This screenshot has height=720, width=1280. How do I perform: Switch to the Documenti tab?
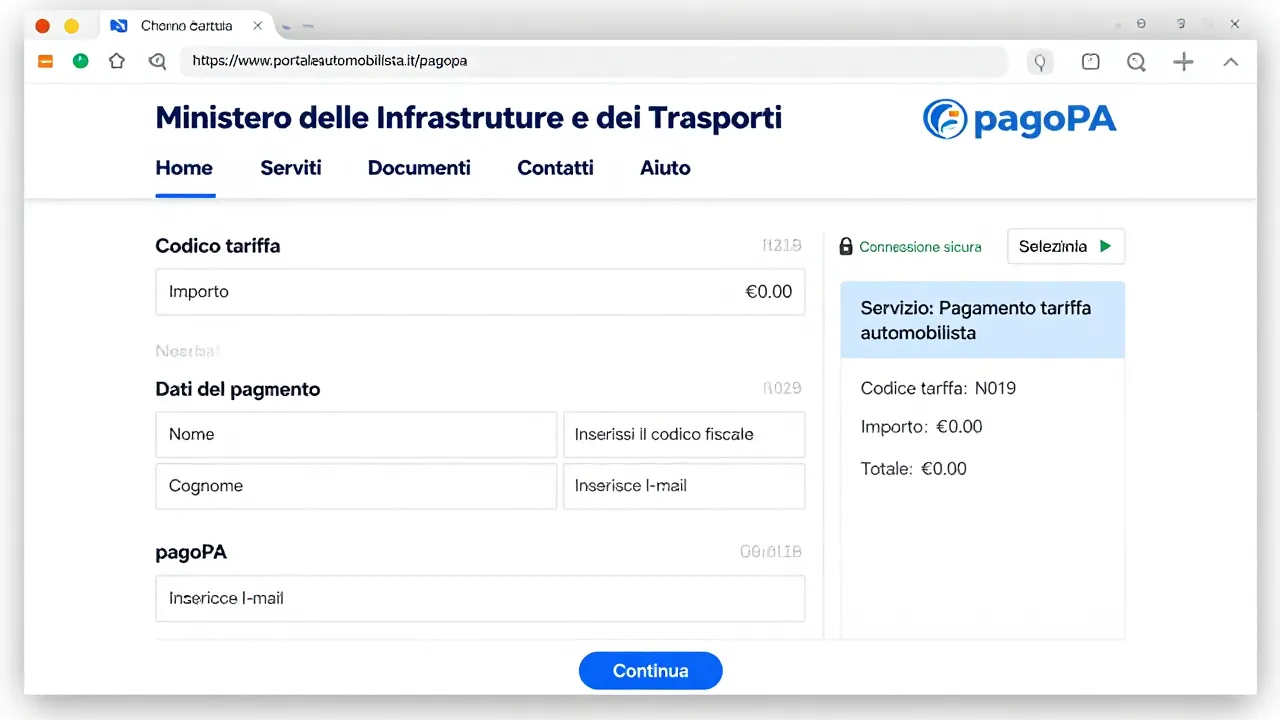419,168
